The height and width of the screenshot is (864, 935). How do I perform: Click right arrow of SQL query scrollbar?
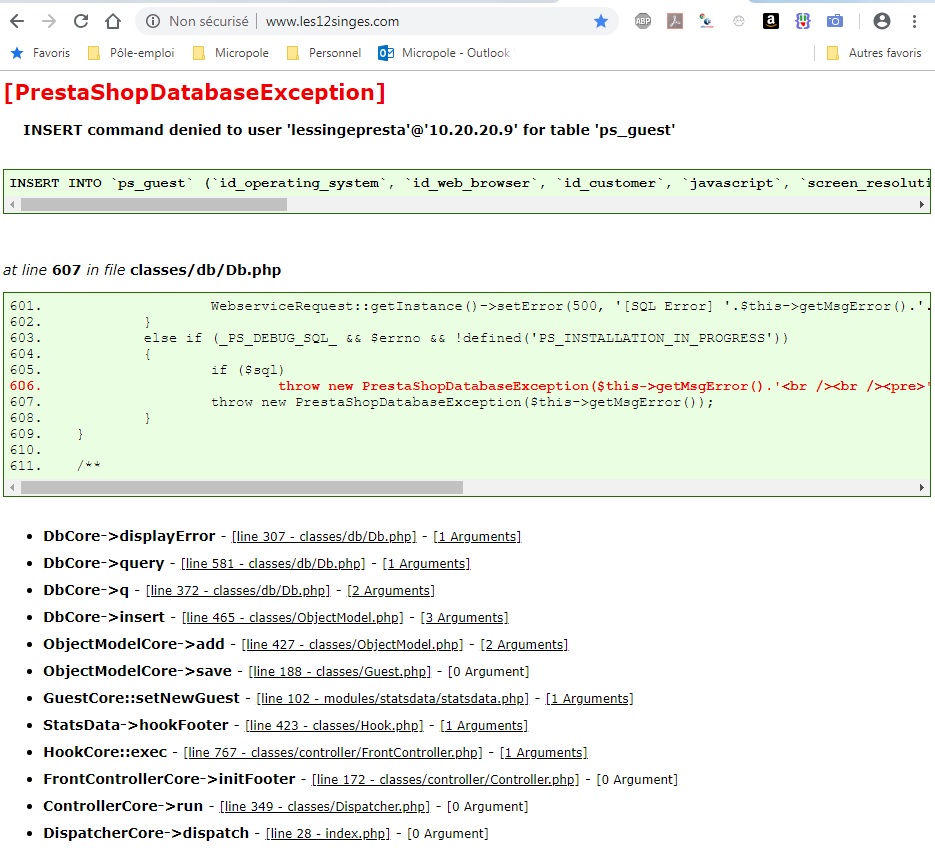(923, 205)
